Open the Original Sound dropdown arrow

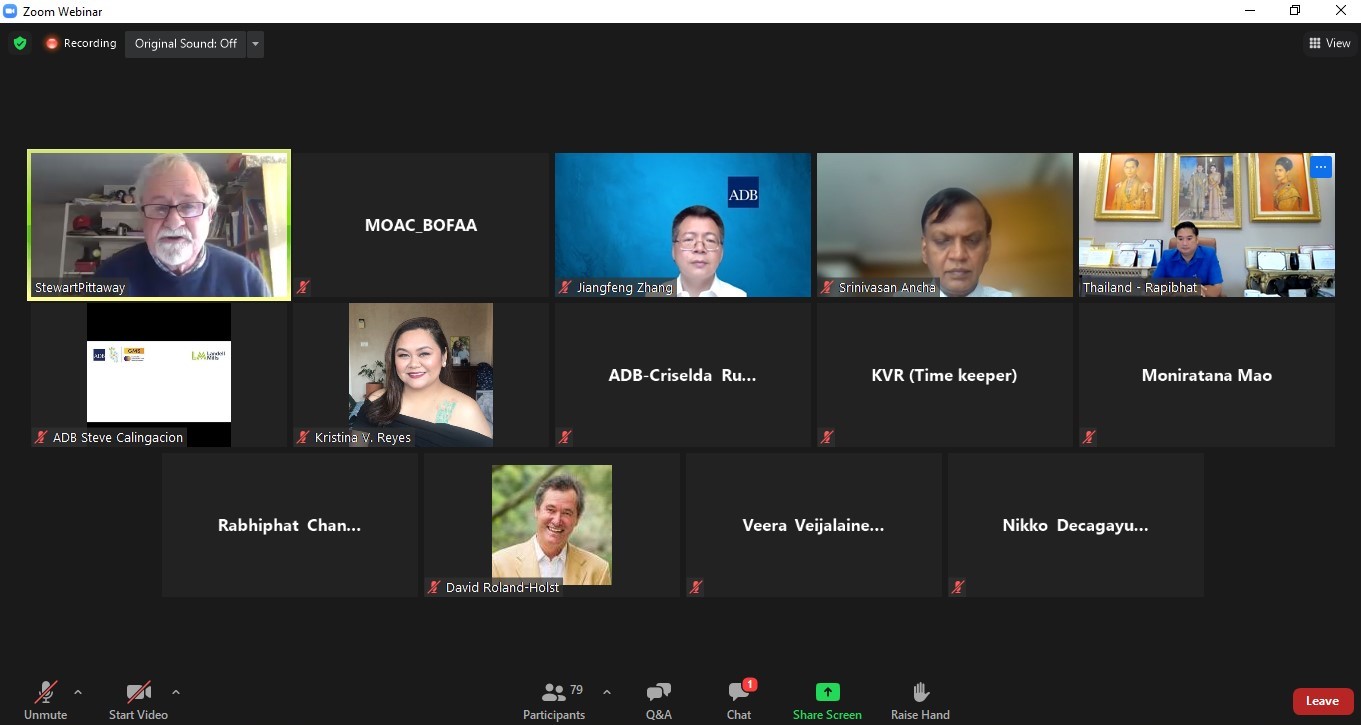coord(255,43)
